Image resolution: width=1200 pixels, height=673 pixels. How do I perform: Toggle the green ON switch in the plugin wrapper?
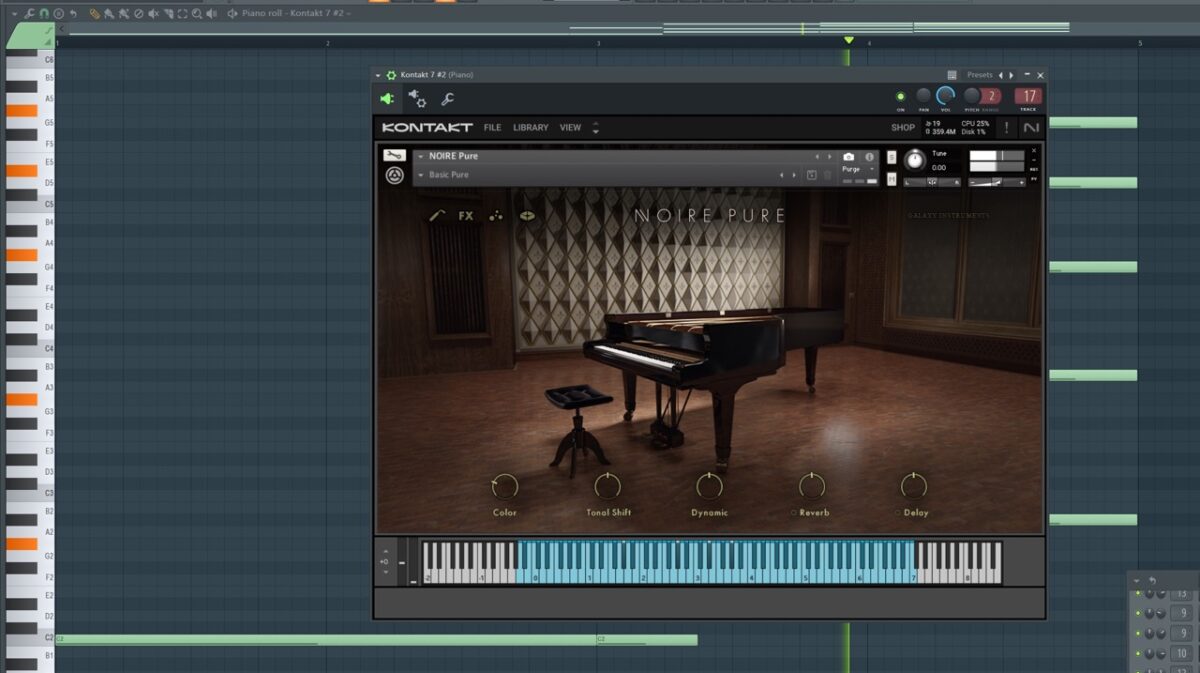(x=901, y=97)
